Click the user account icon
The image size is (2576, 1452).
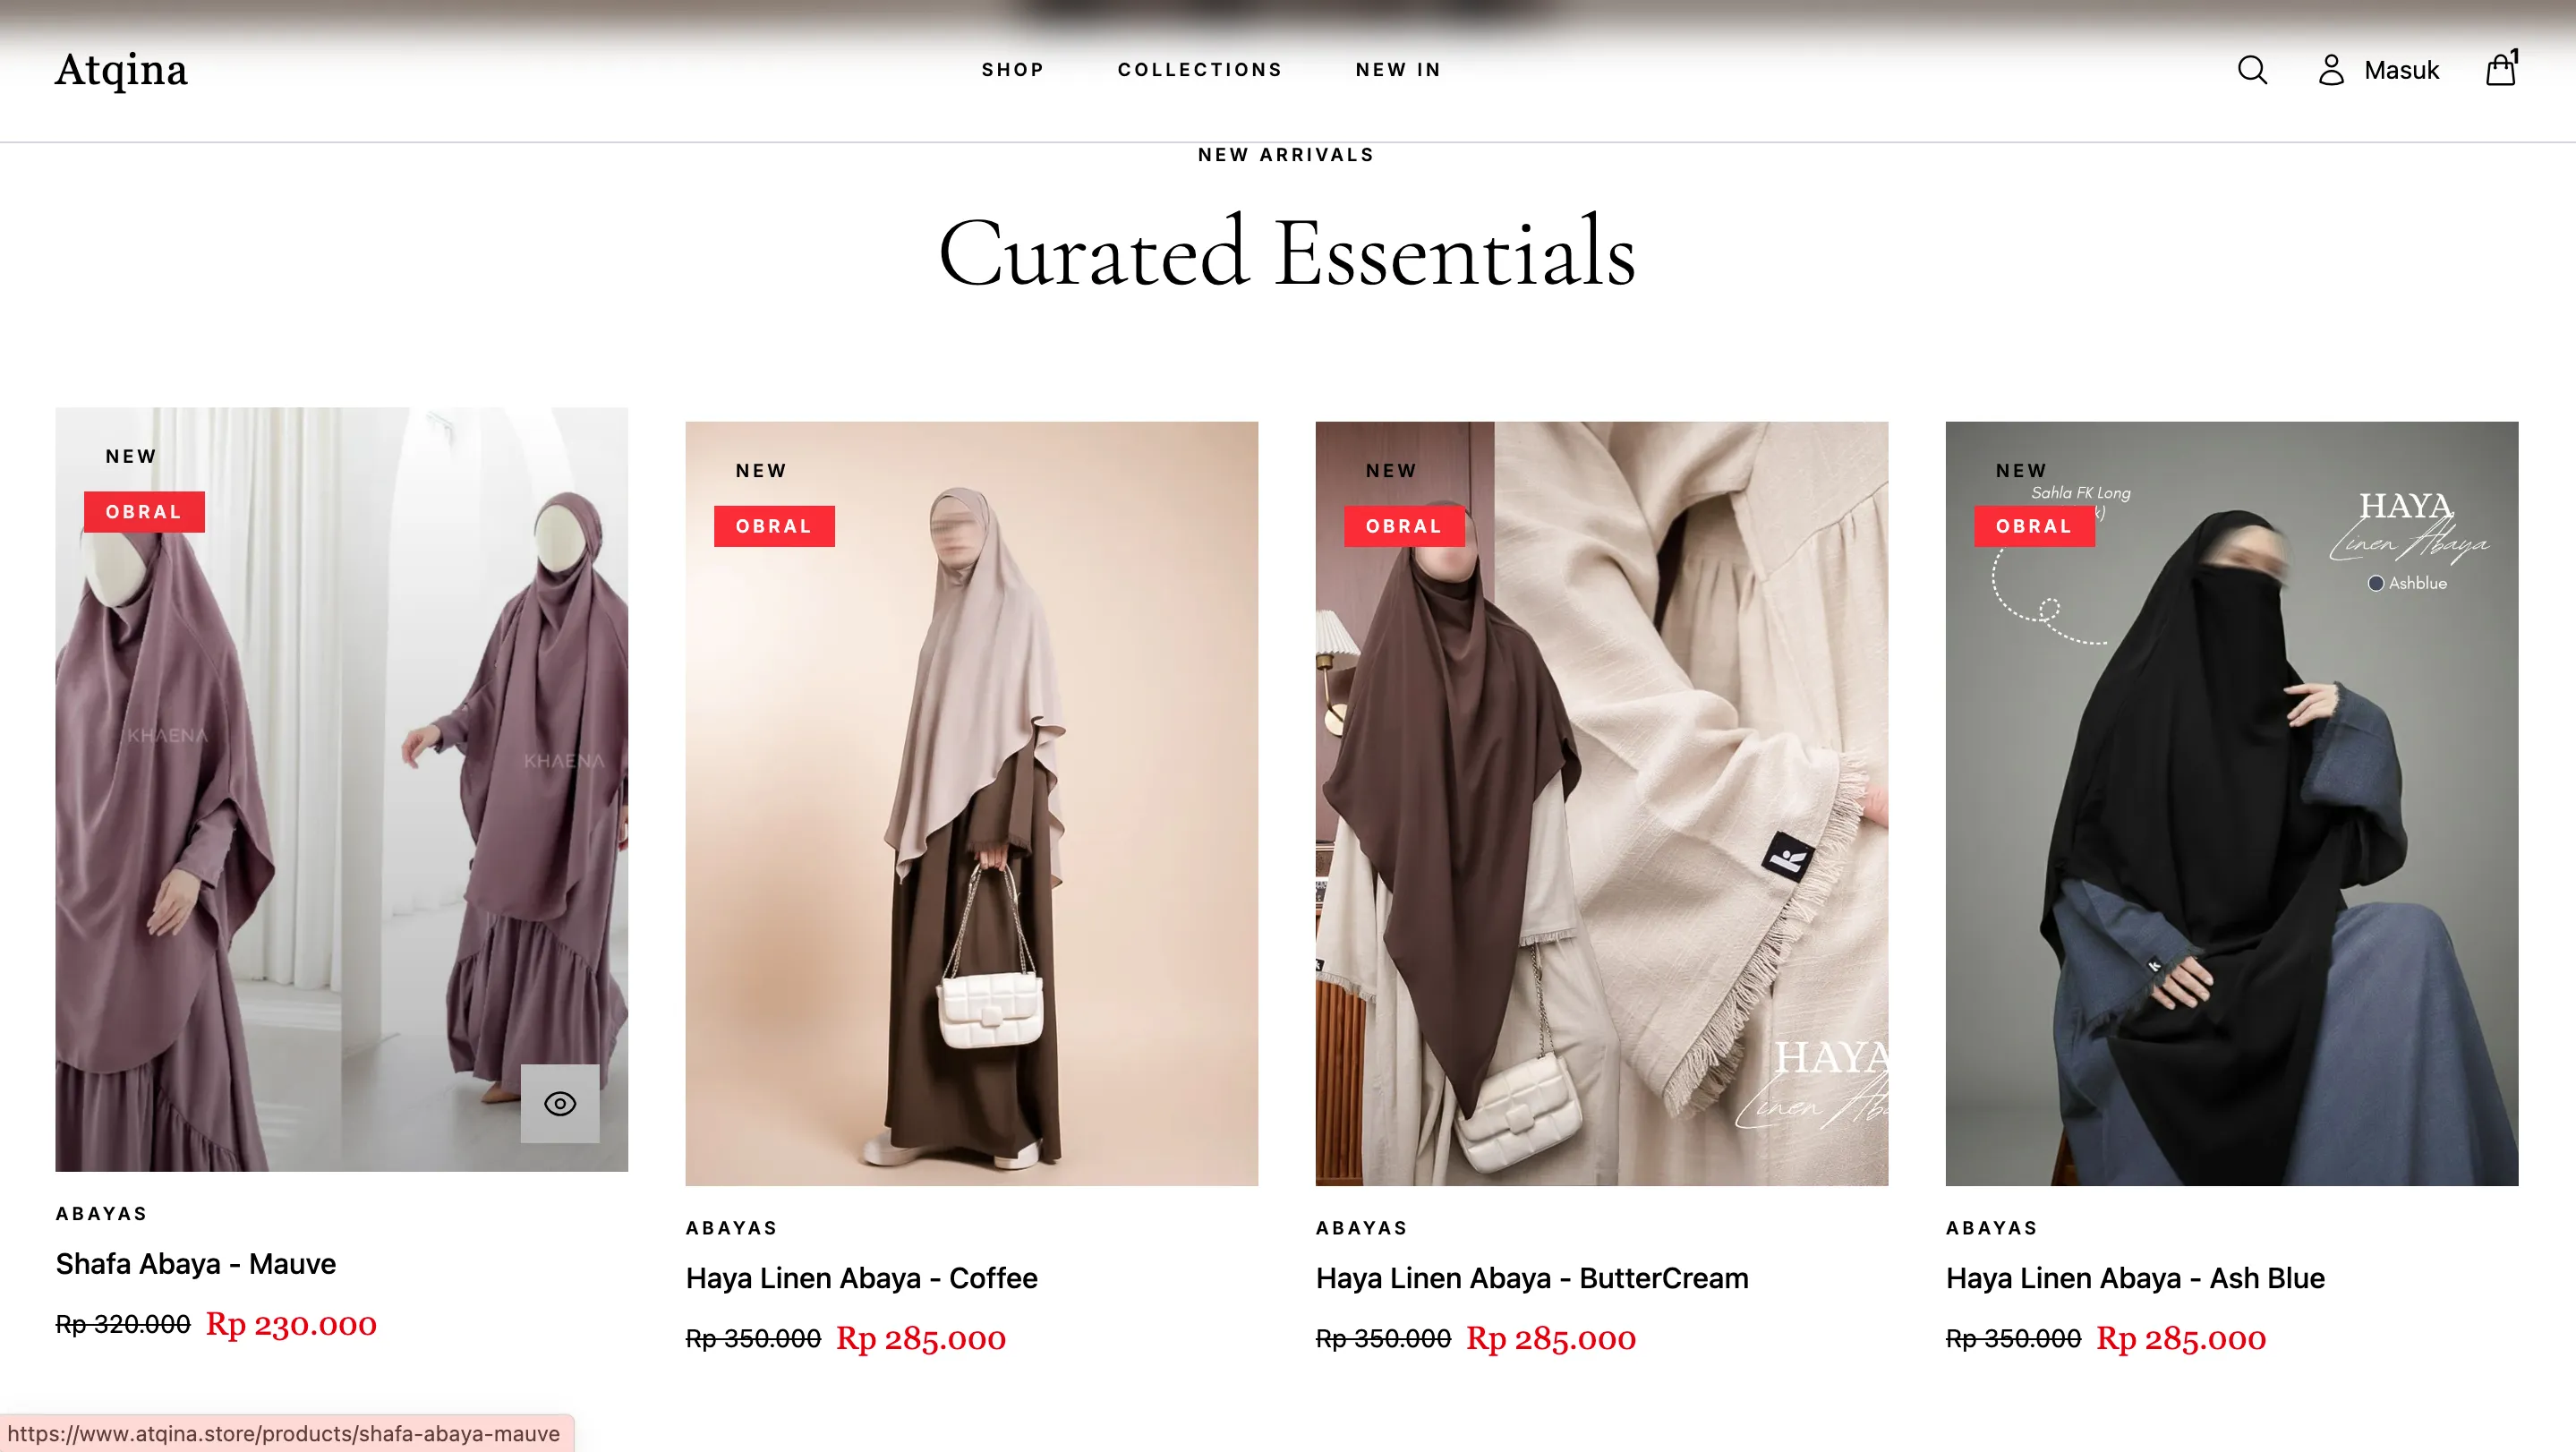[2331, 70]
